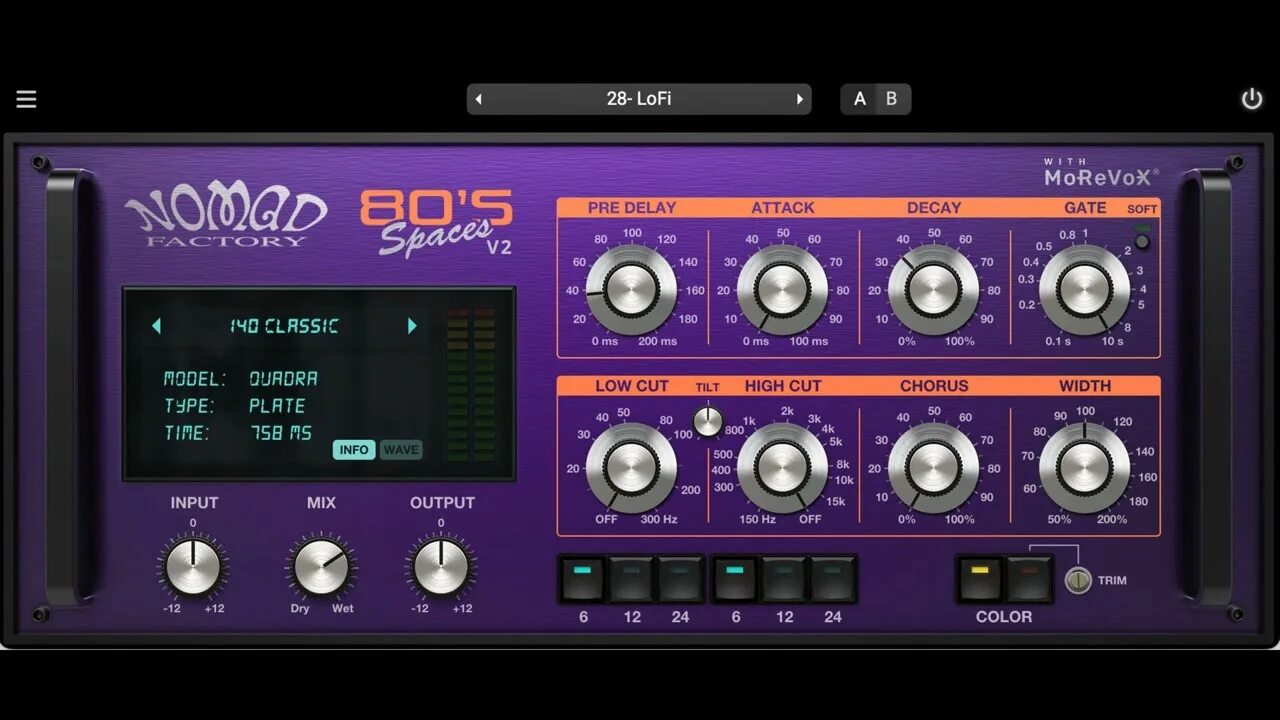Click the GATE header label
The height and width of the screenshot is (720, 1280).
(1085, 208)
